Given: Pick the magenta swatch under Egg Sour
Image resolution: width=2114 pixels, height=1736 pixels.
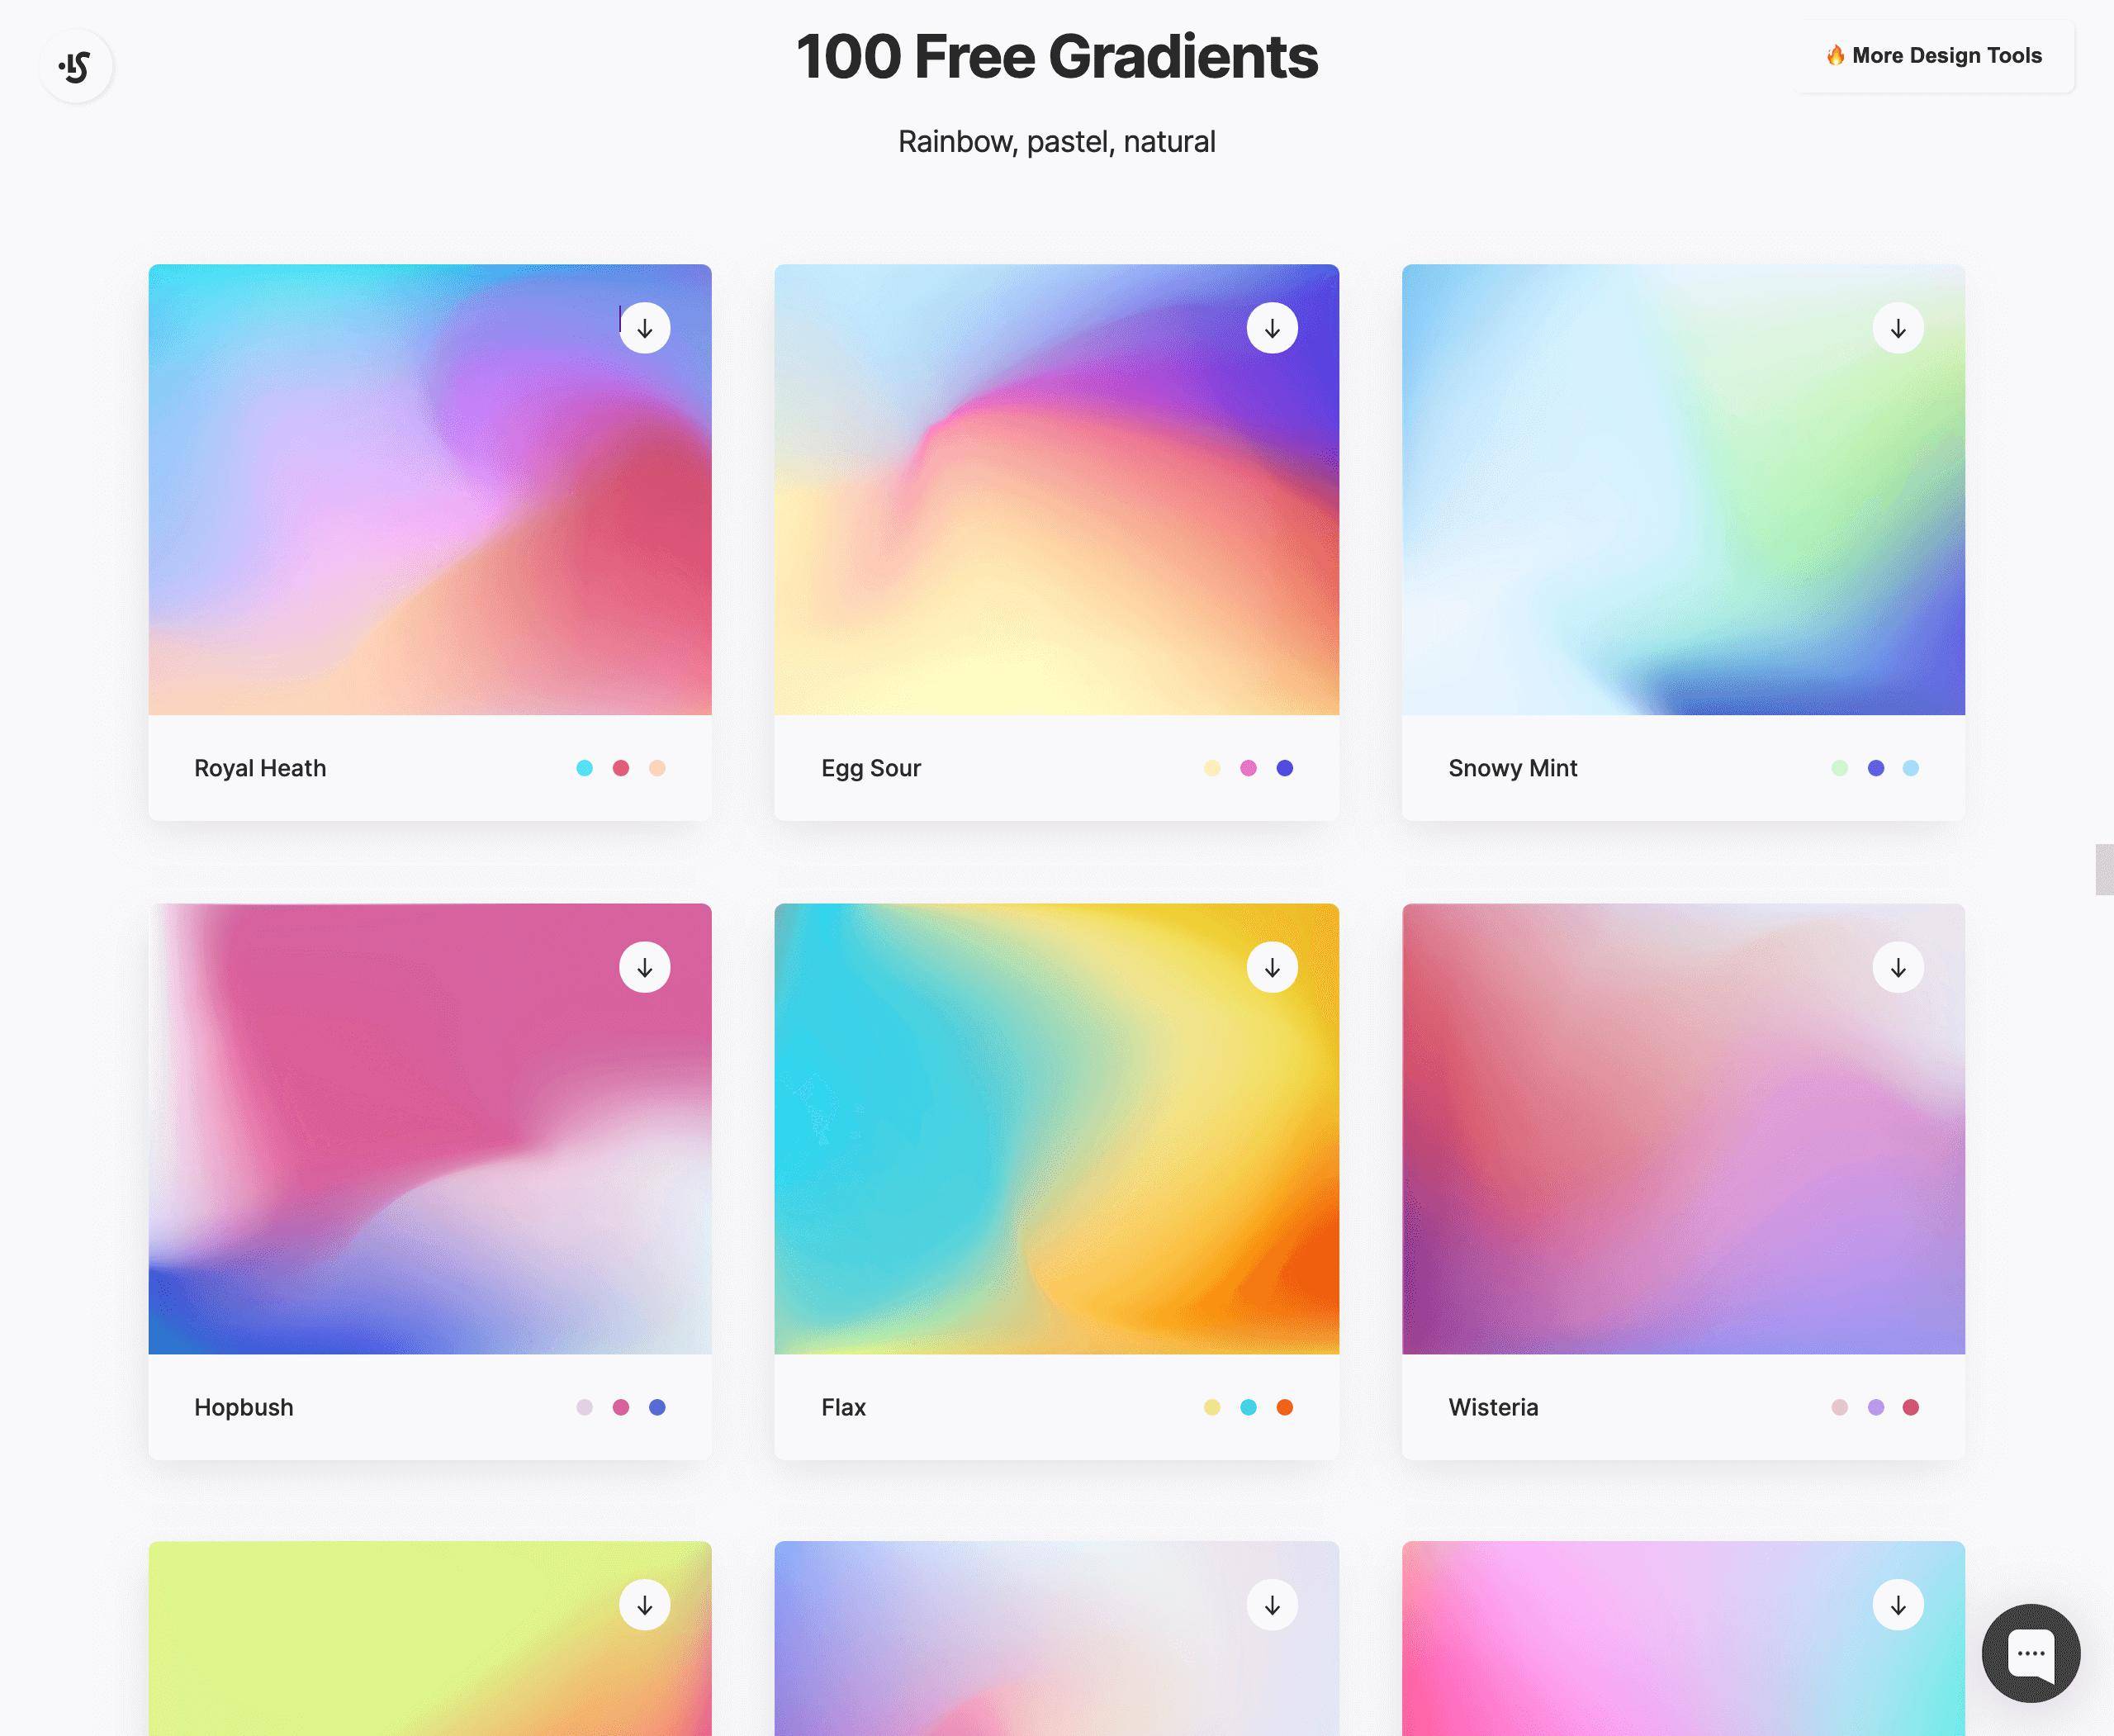Looking at the screenshot, I should pyautogui.click(x=1248, y=768).
